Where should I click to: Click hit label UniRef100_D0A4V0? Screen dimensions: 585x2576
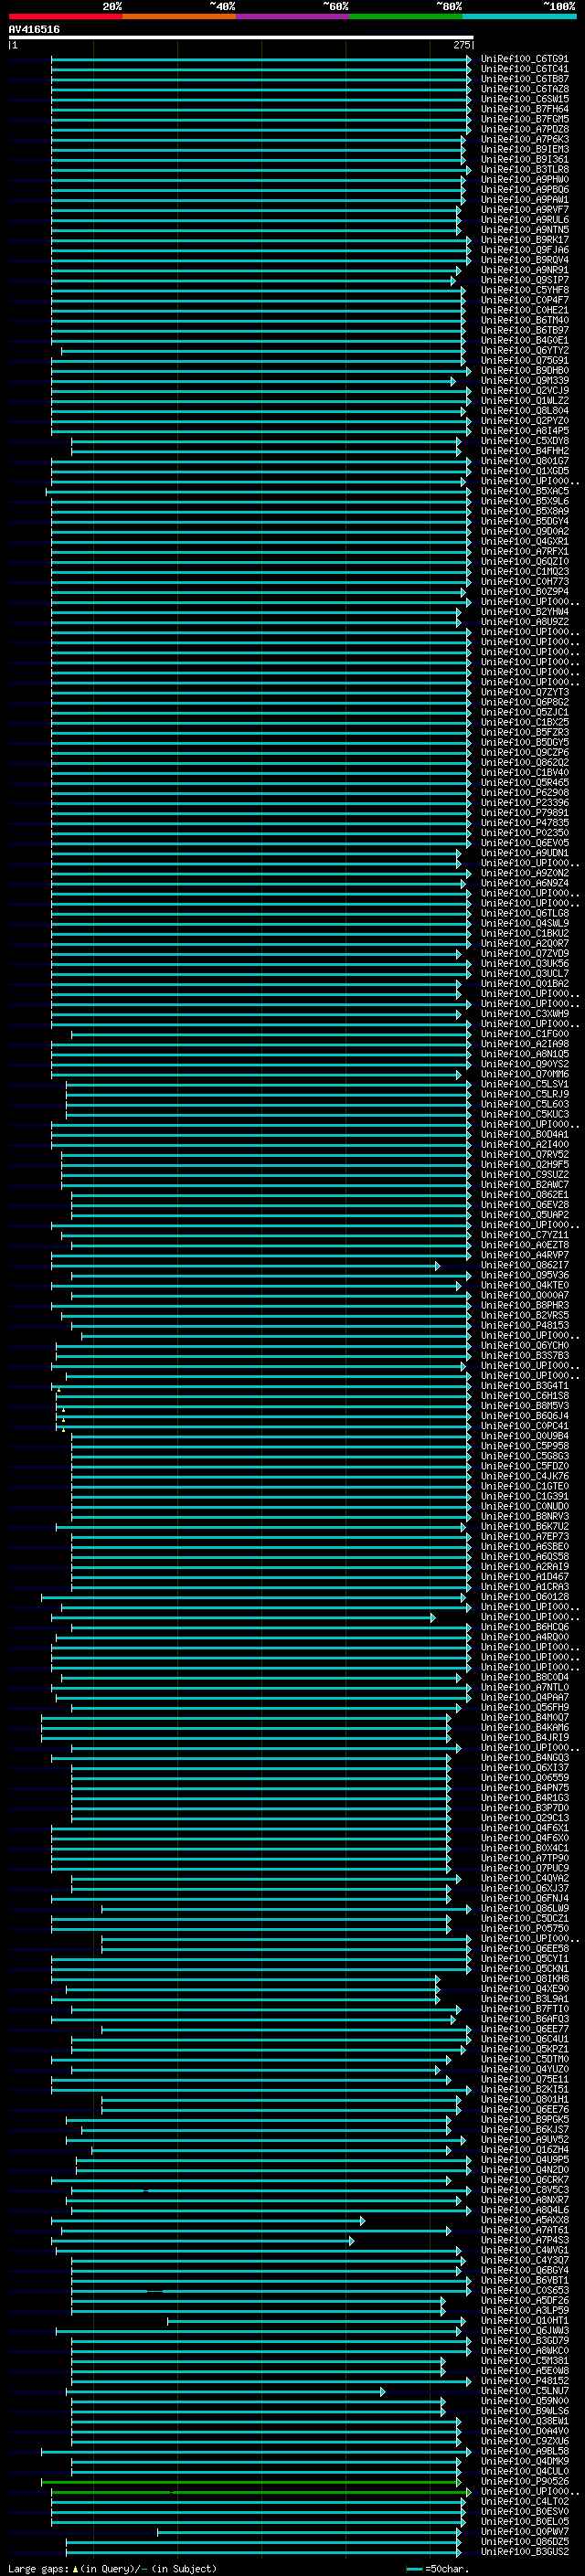tap(524, 2431)
